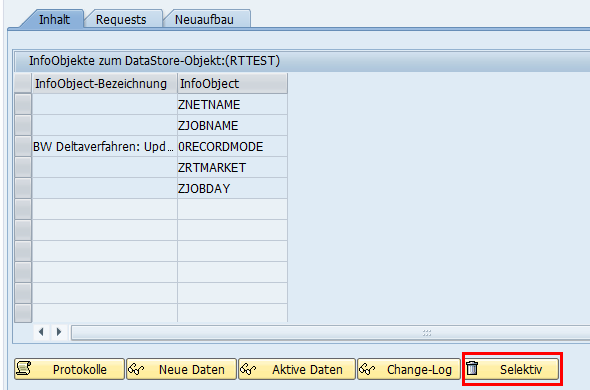The height and width of the screenshot is (390, 590).
Task: Click the row selector for ZRTMARKET
Action: [23, 168]
